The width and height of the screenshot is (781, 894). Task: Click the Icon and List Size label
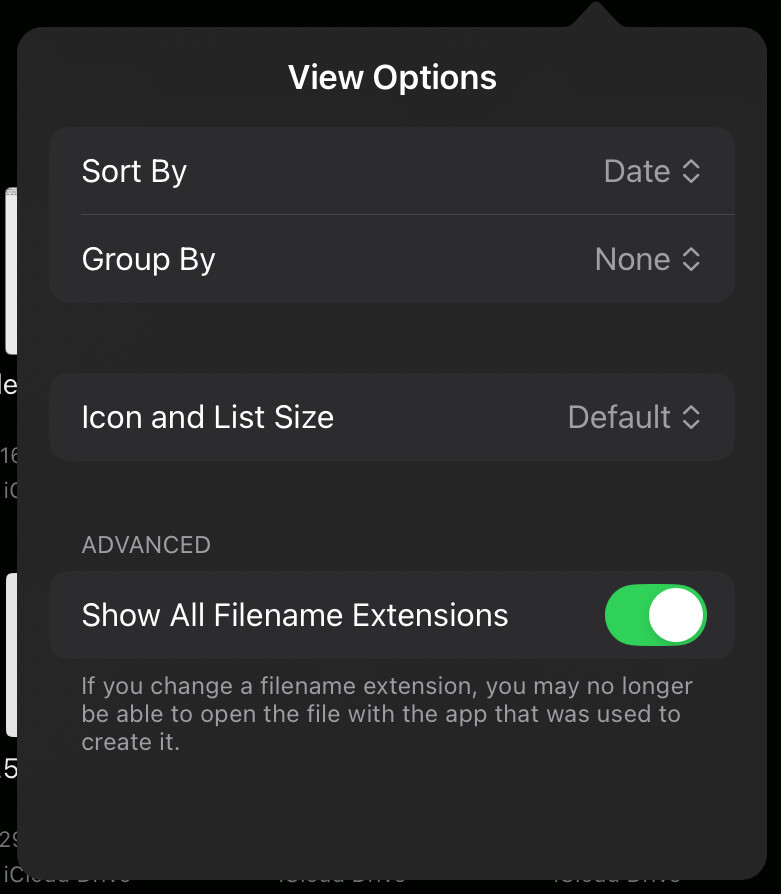[x=207, y=417]
